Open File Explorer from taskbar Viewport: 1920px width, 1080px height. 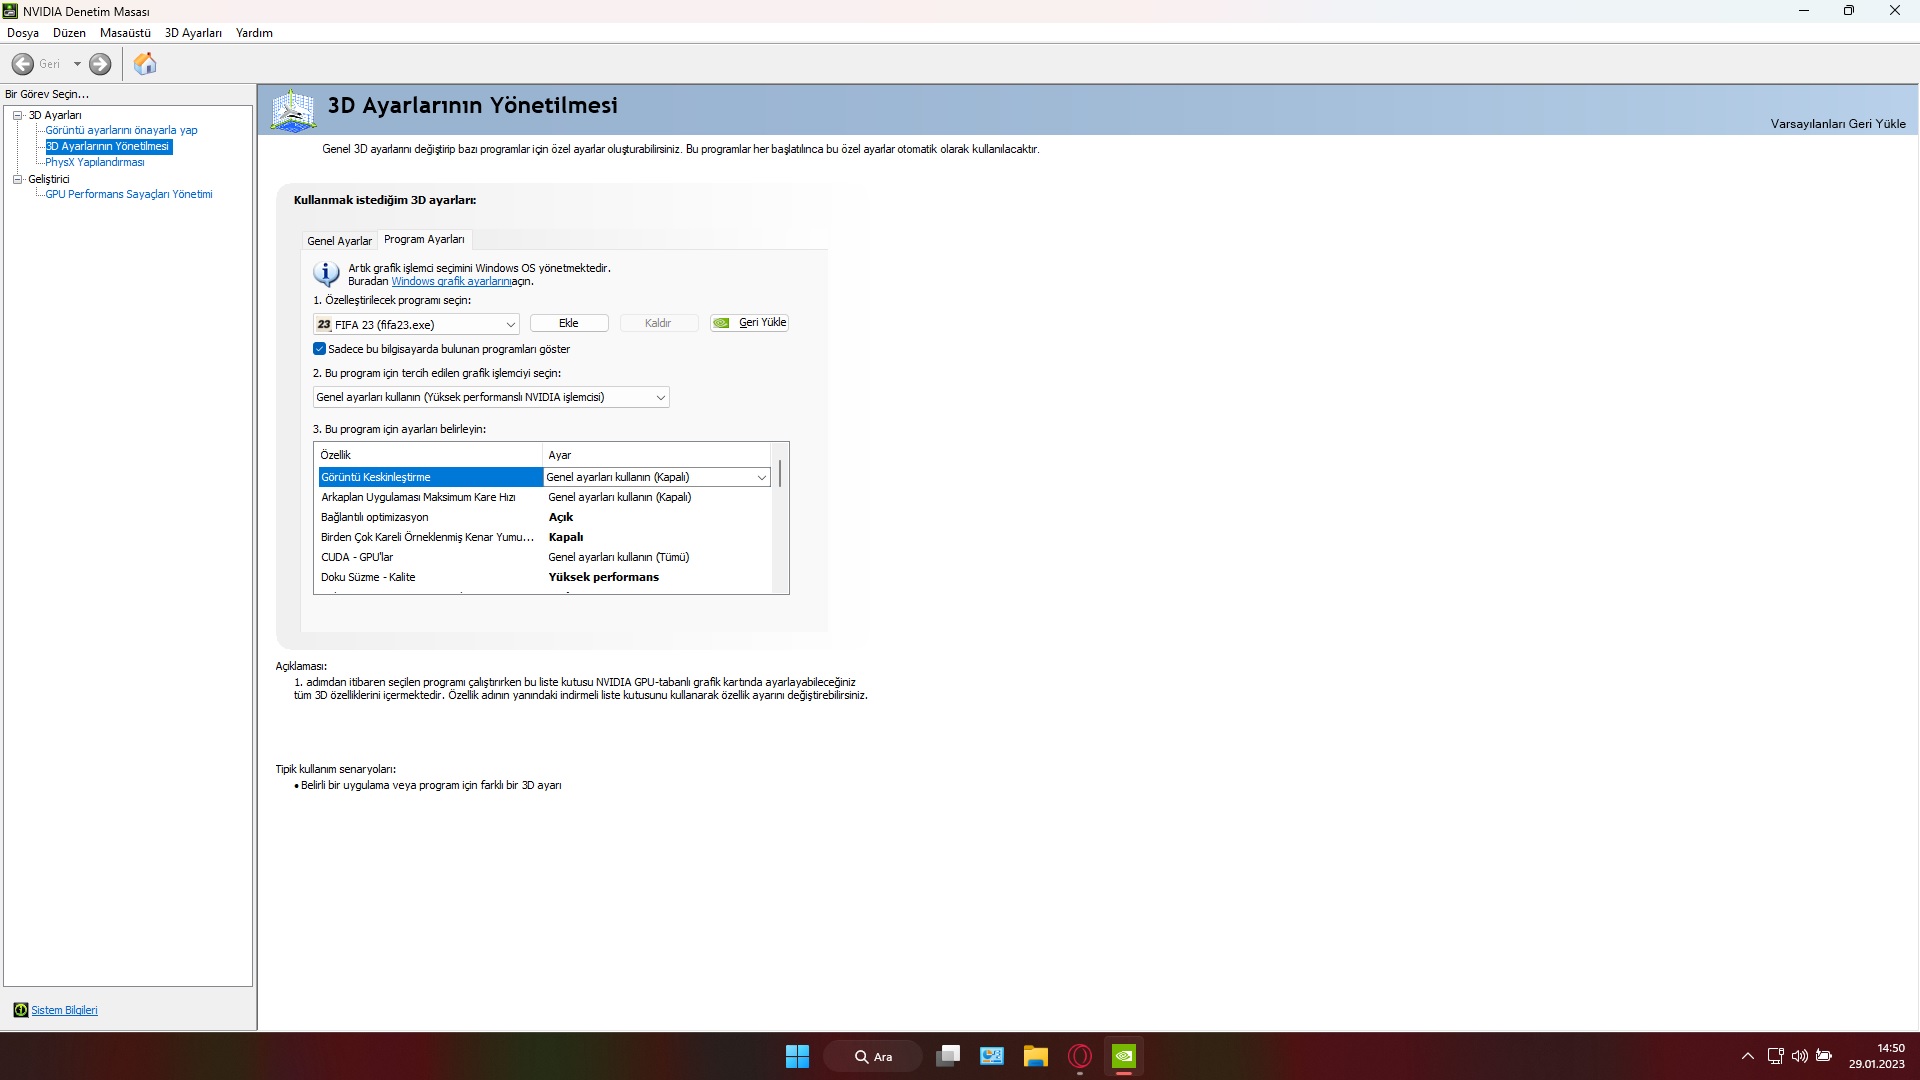(x=1035, y=1056)
